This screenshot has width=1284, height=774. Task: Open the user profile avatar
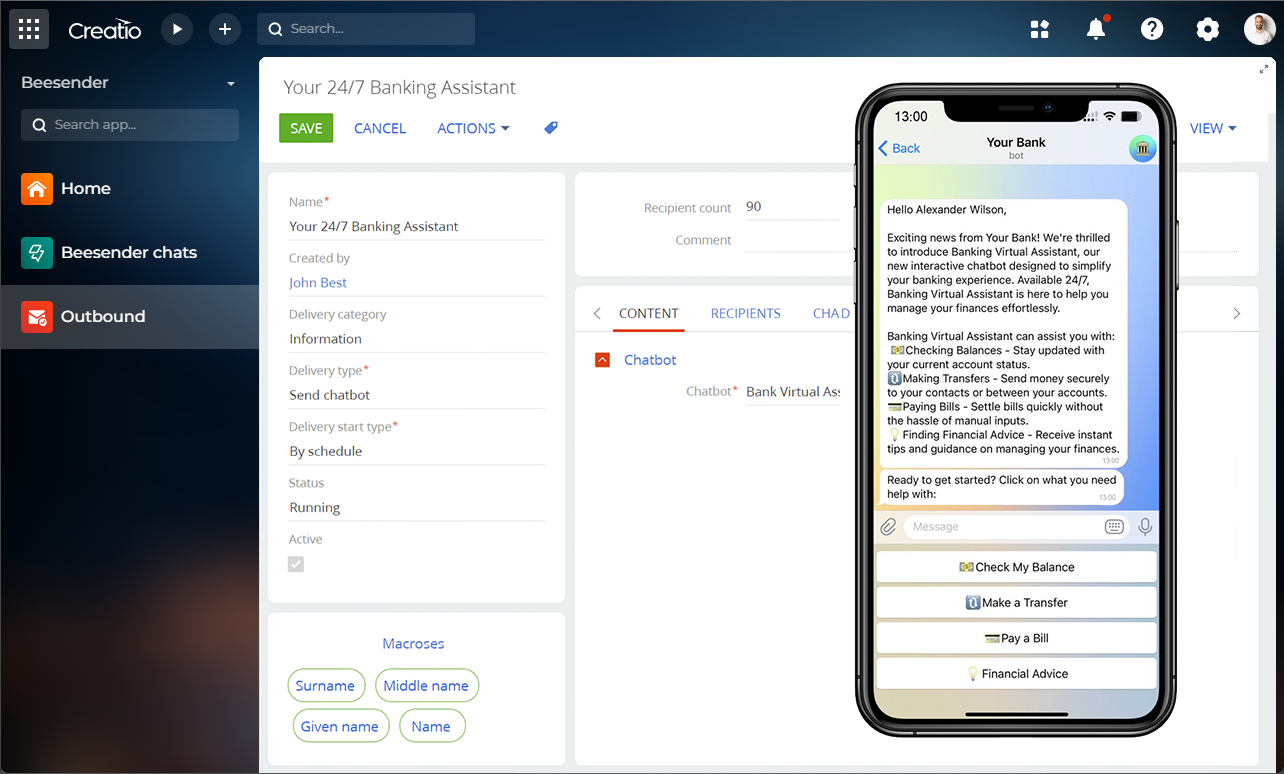pyautogui.click(x=1260, y=29)
